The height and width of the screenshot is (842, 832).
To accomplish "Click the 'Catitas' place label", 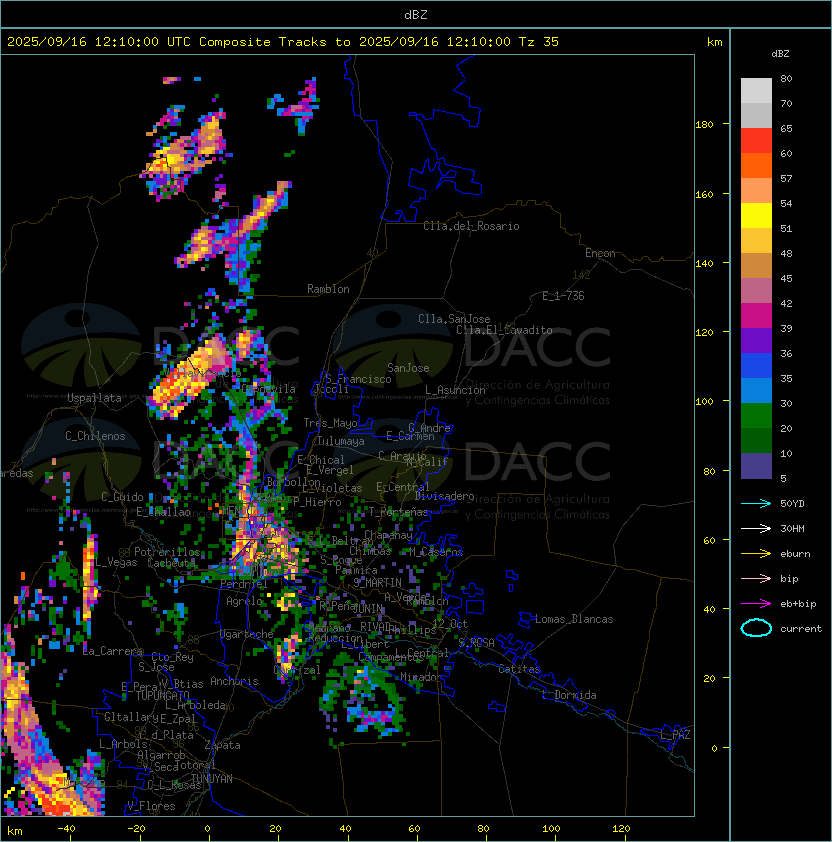I will [519, 669].
